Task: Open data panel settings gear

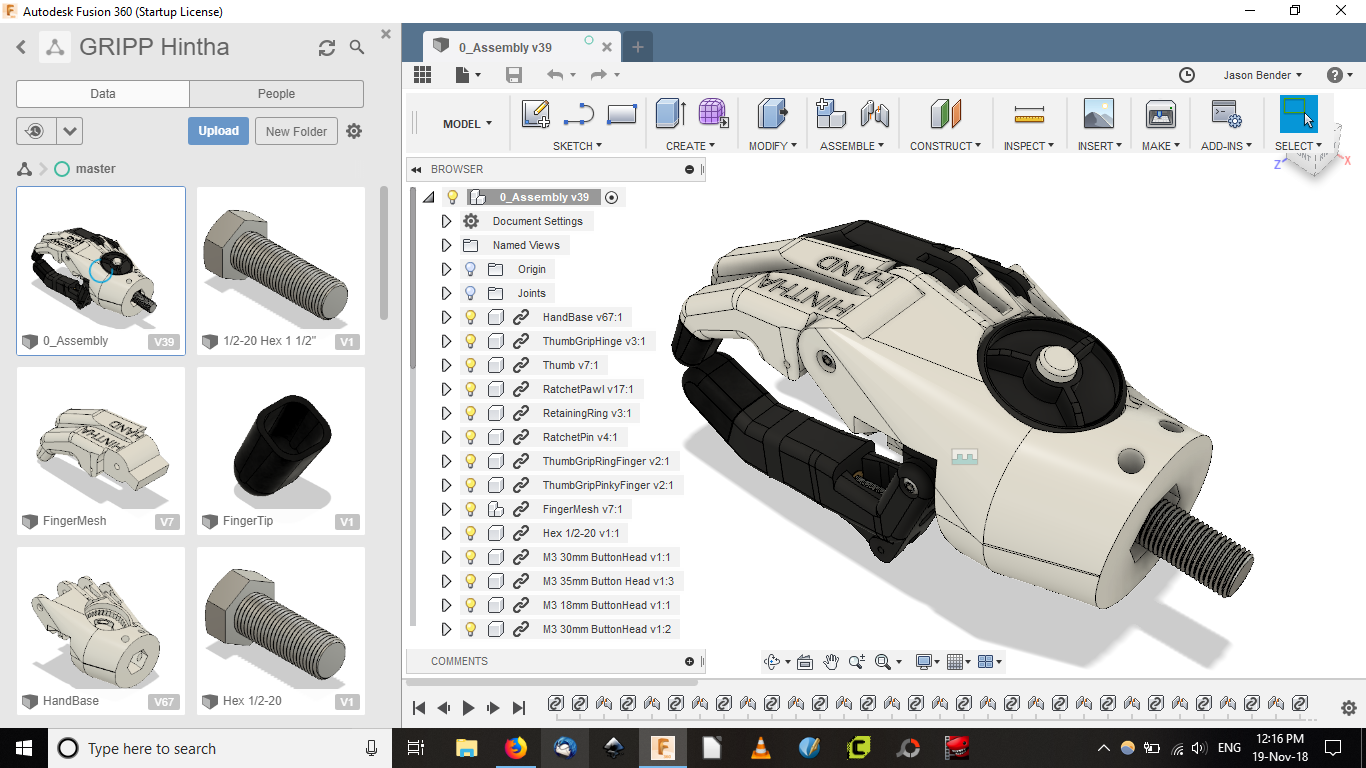Action: click(354, 131)
